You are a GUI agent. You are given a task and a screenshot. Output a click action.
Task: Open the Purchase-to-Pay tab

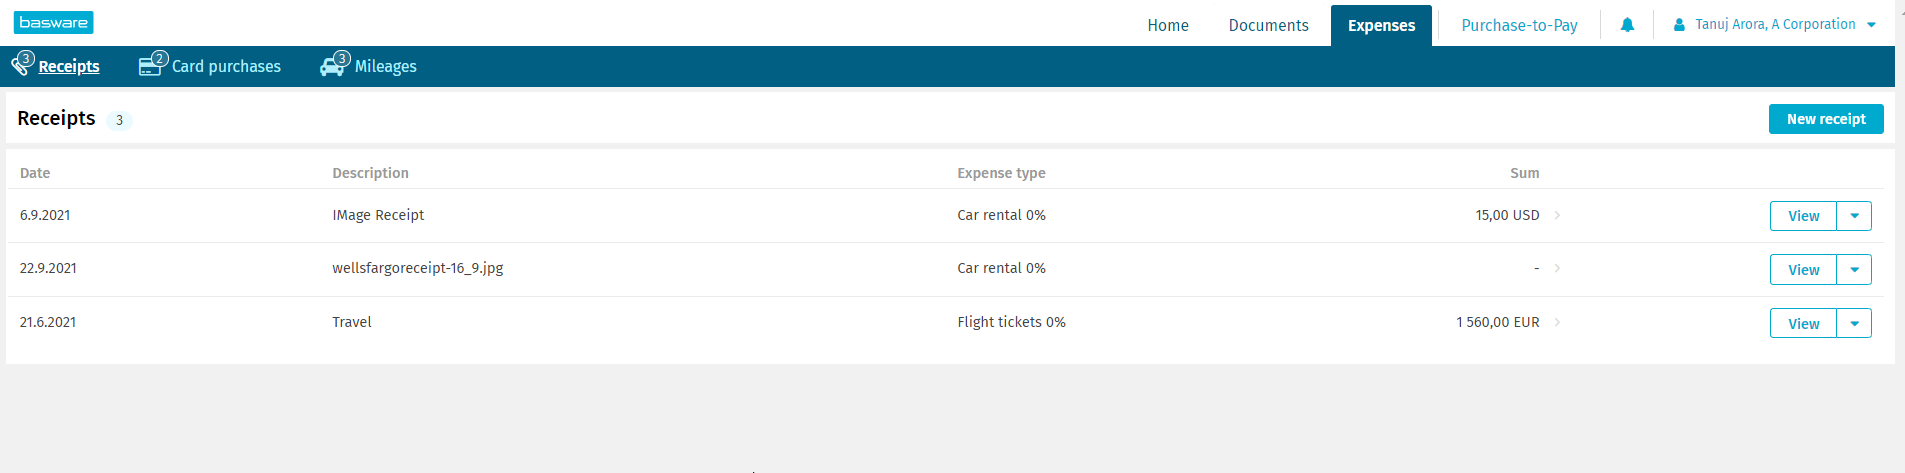pyautogui.click(x=1519, y=26)
